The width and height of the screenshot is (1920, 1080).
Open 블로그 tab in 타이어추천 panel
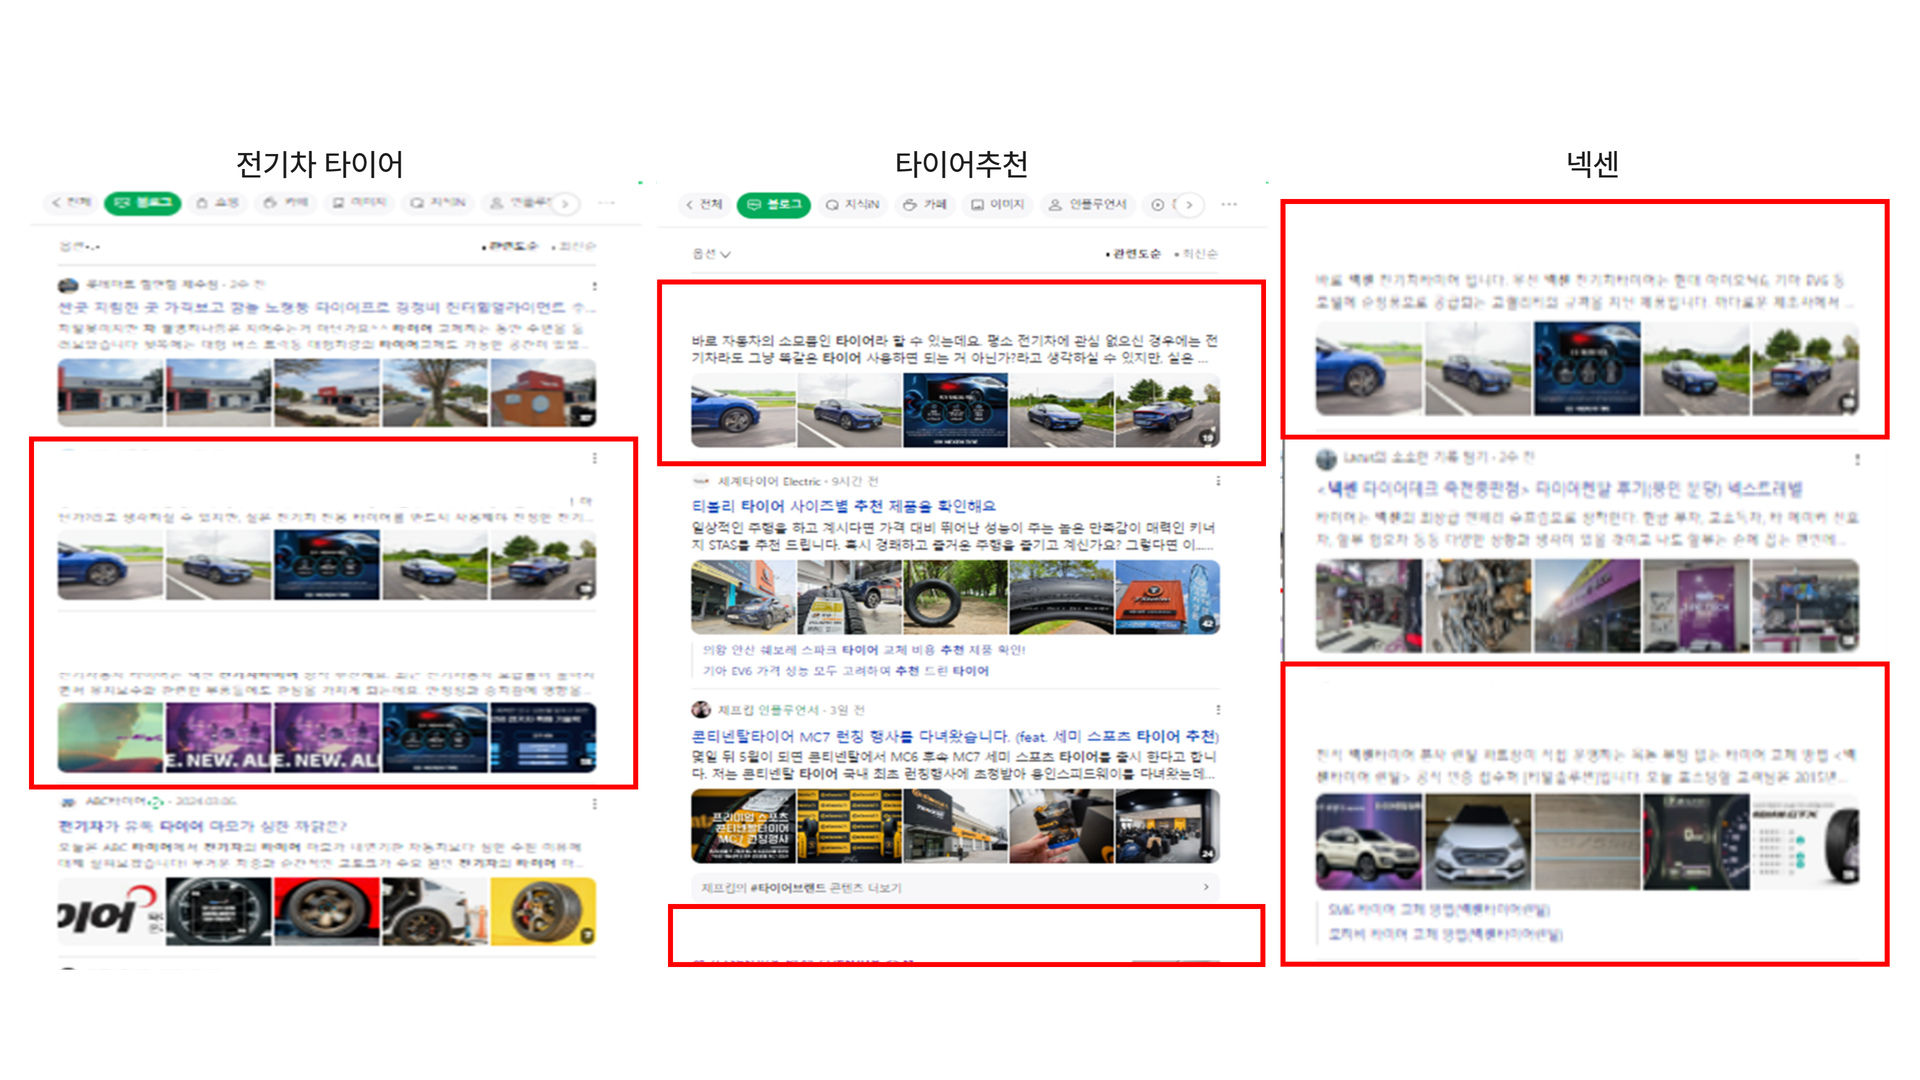[774, 205]
